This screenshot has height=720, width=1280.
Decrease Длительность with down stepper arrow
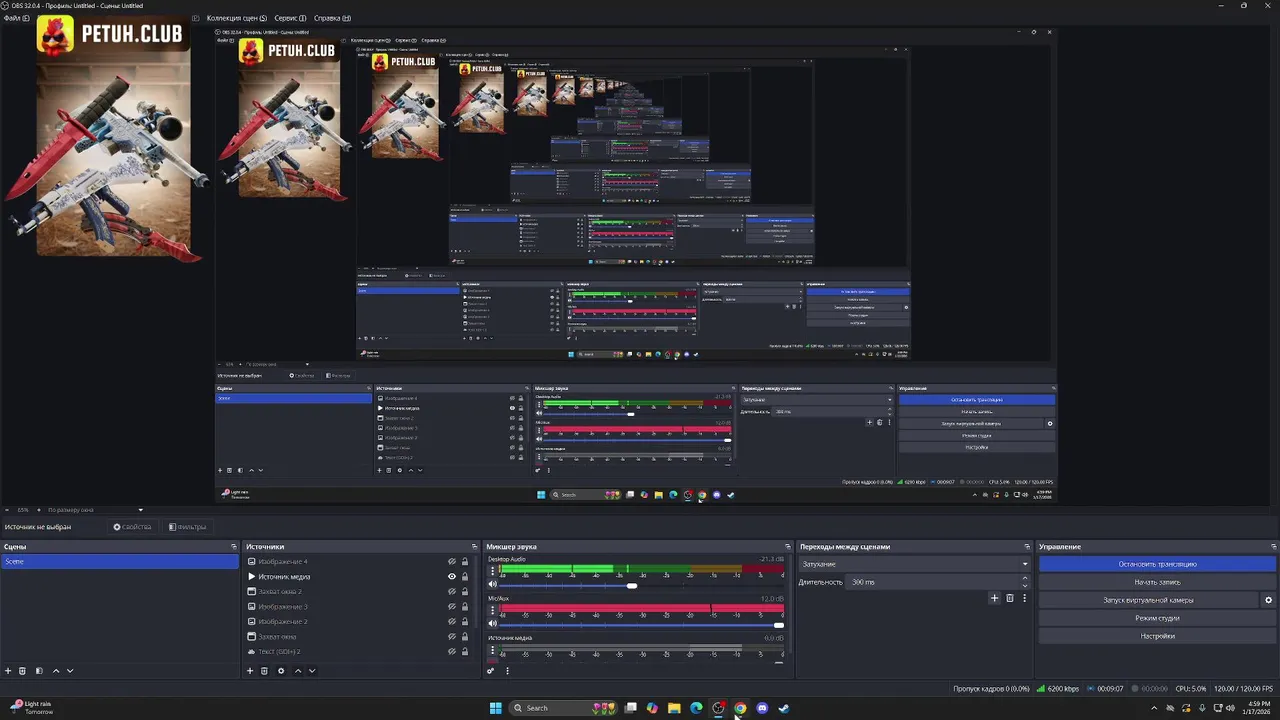(x=1025, y=585)
